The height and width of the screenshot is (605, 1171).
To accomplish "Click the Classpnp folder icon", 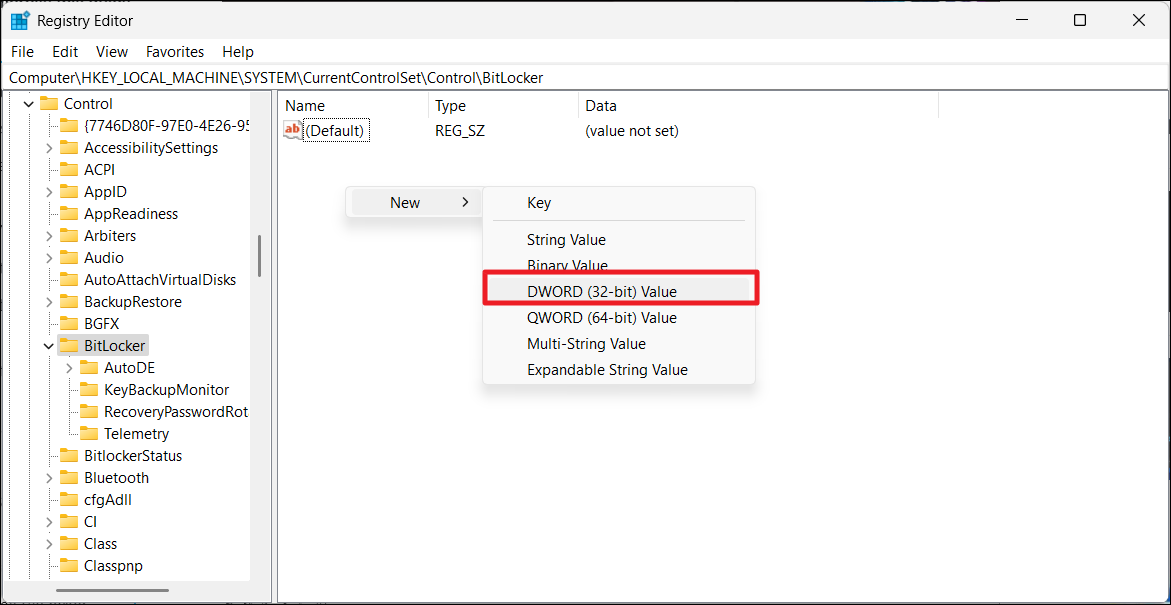I will click(69, 566).
